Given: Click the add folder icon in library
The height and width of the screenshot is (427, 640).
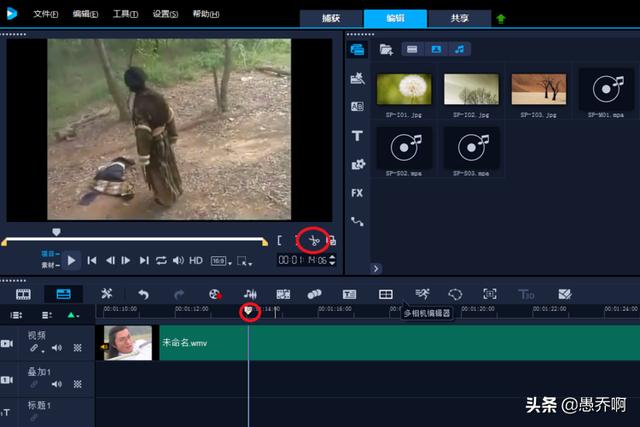Looking at the screenshot, I should coord(386,50).
